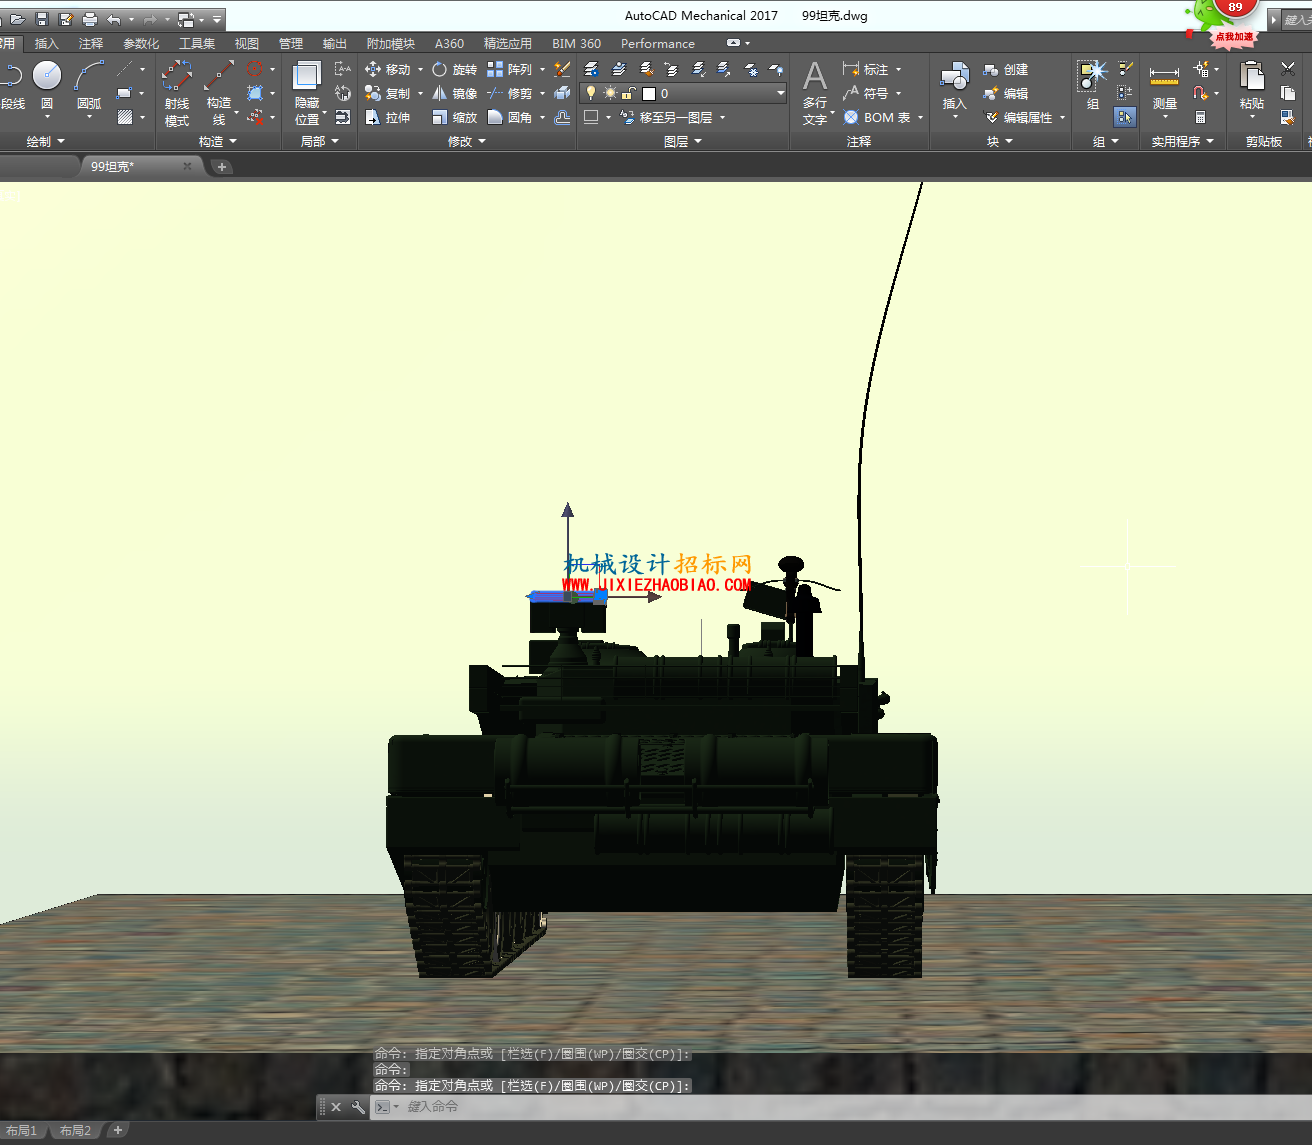The height and width of the screenshot is (1145, 1312).
Task: Click the white layer color swatch
Action: pos(649,94)
